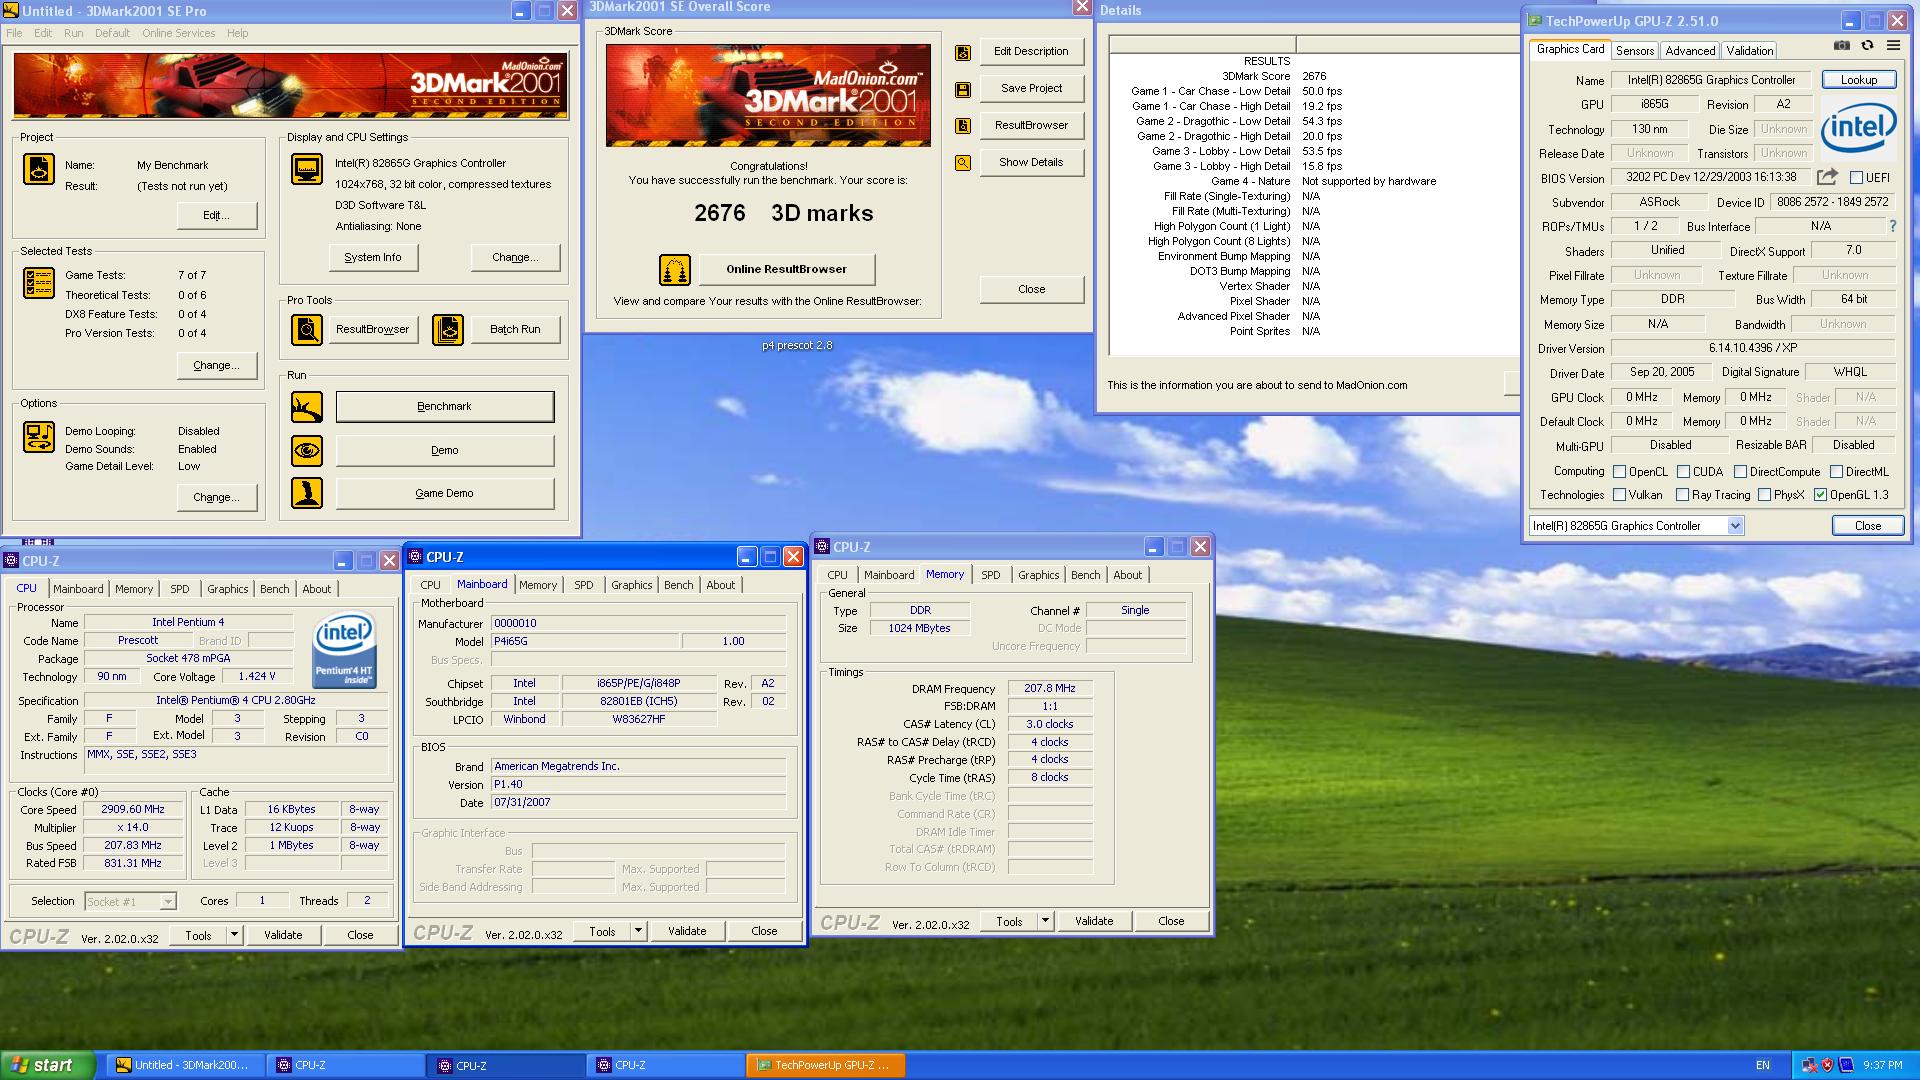The width and height of the screenshot is (1920, 1080).
Task: Open the Advanced tab in GPU-Z
Action: pos(1690,51)
